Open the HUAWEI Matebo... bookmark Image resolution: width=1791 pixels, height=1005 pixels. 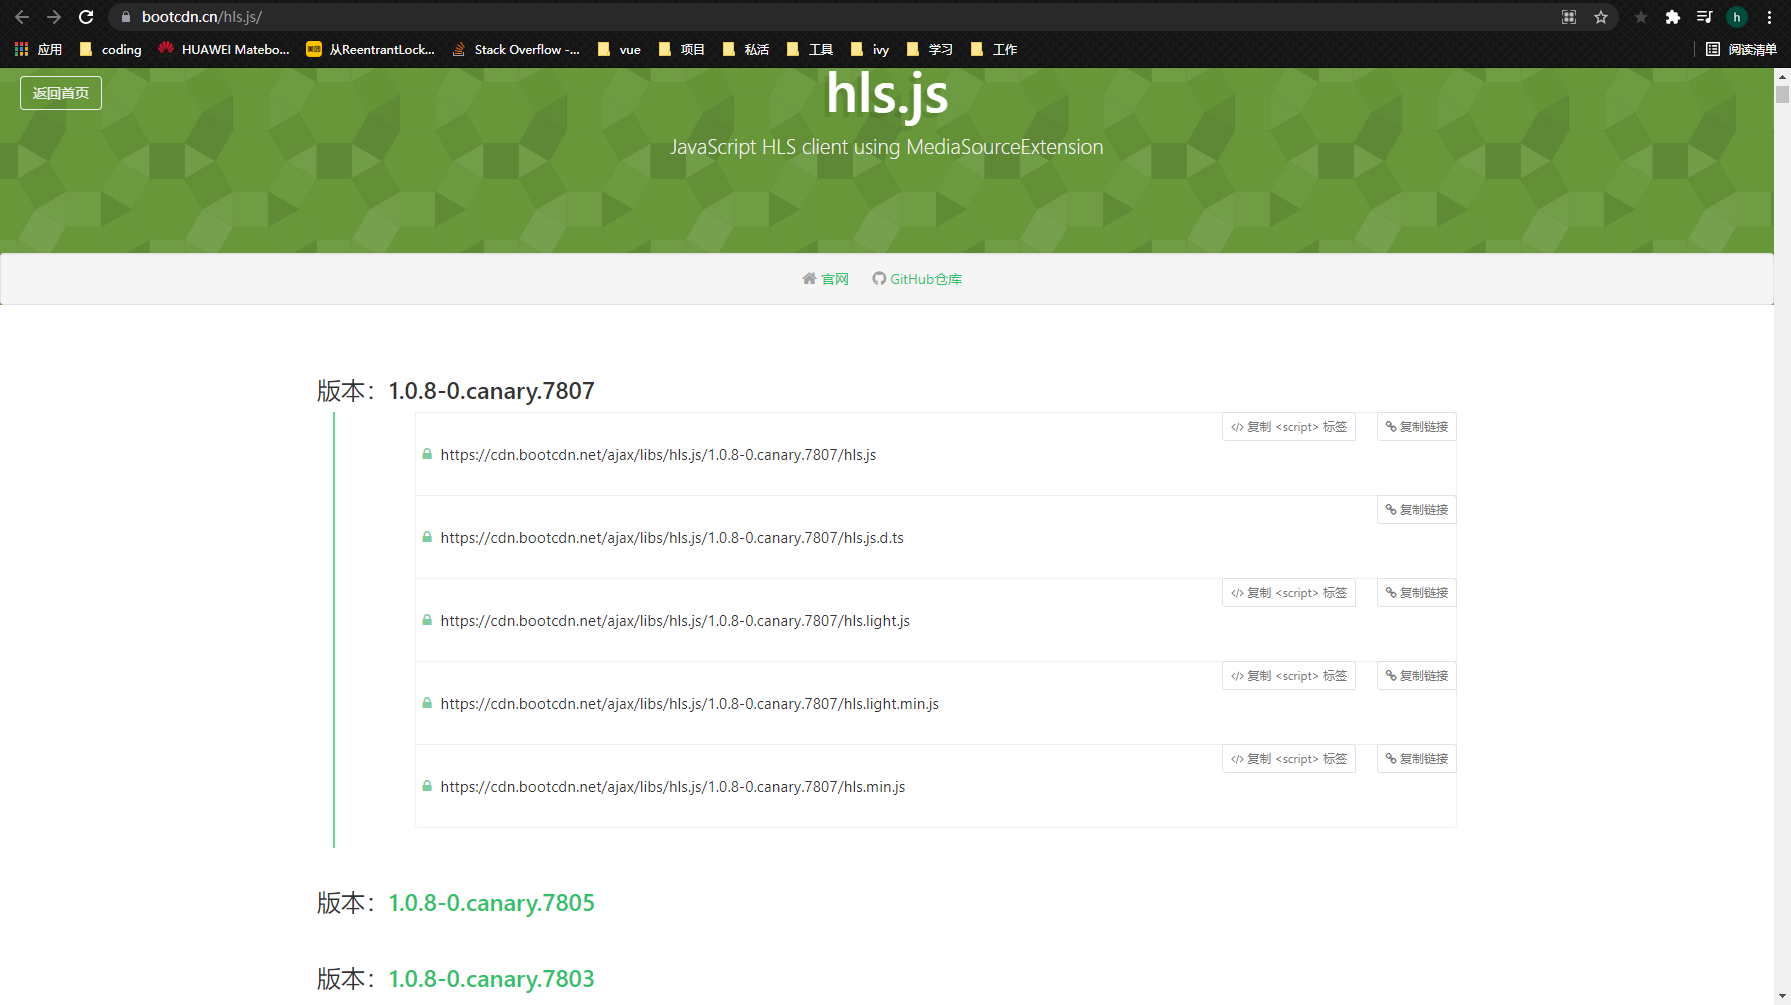pyautogui.click(x=224, y=49)
